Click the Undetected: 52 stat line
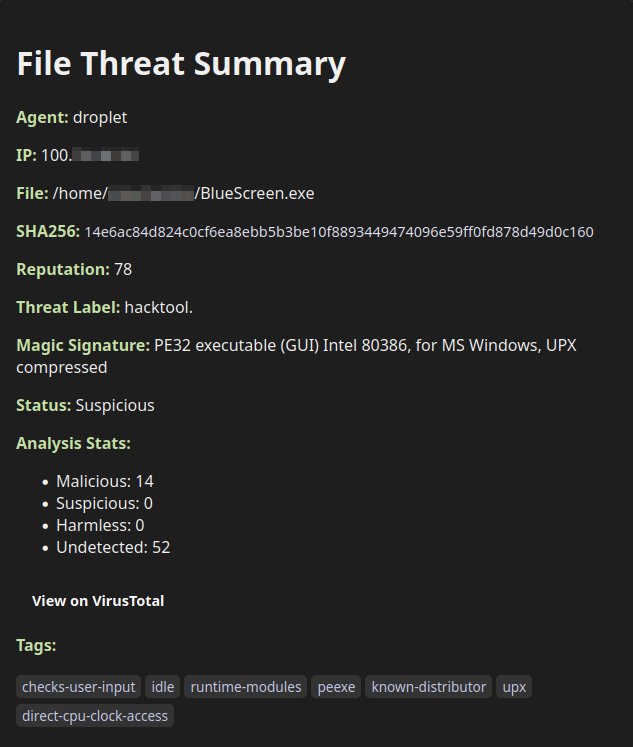Image resolution: width=633 pixels, height=747 pixels. [113, 547]
